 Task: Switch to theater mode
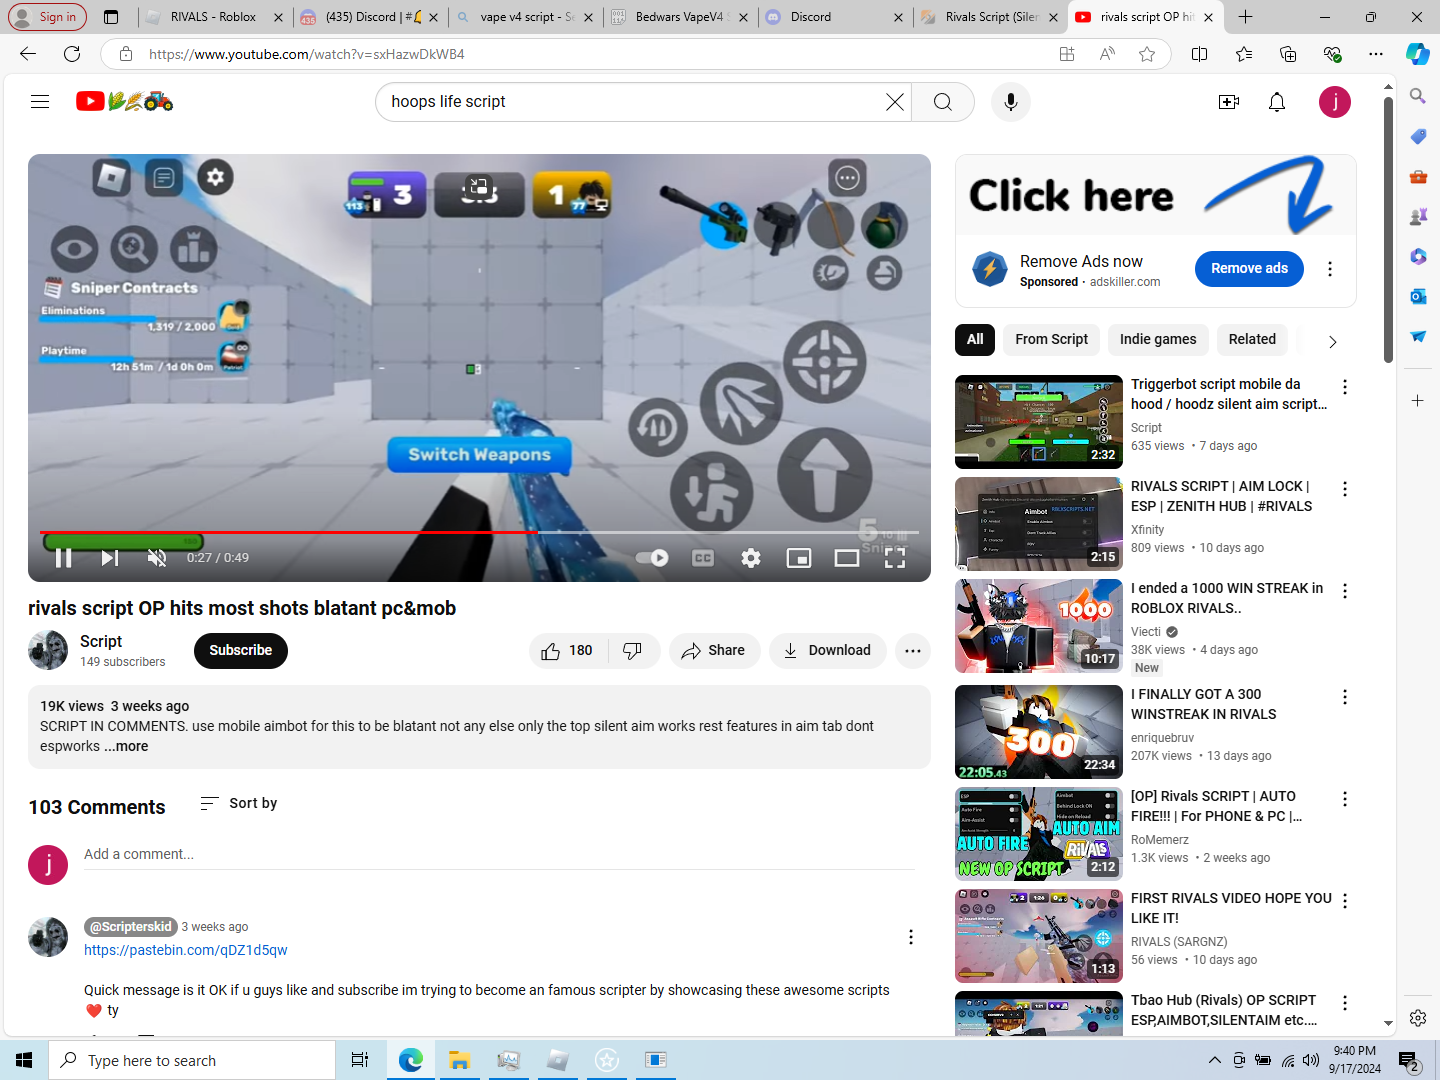coord(847,558)
